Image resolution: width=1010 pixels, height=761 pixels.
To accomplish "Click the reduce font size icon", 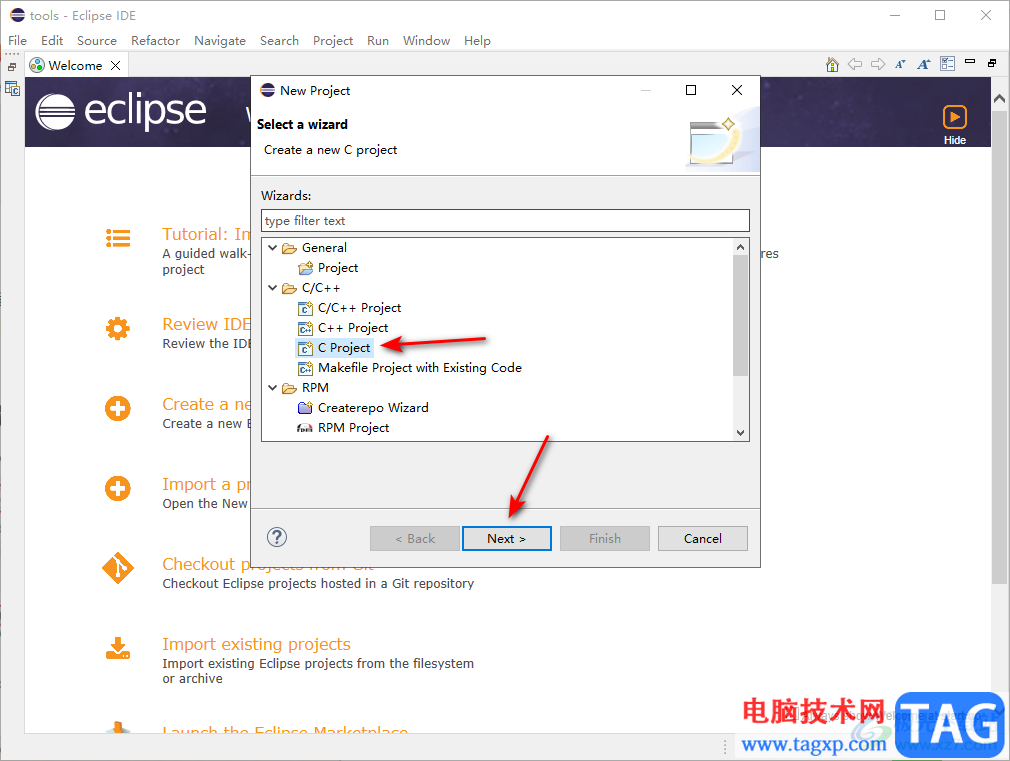I will (900, 64).
